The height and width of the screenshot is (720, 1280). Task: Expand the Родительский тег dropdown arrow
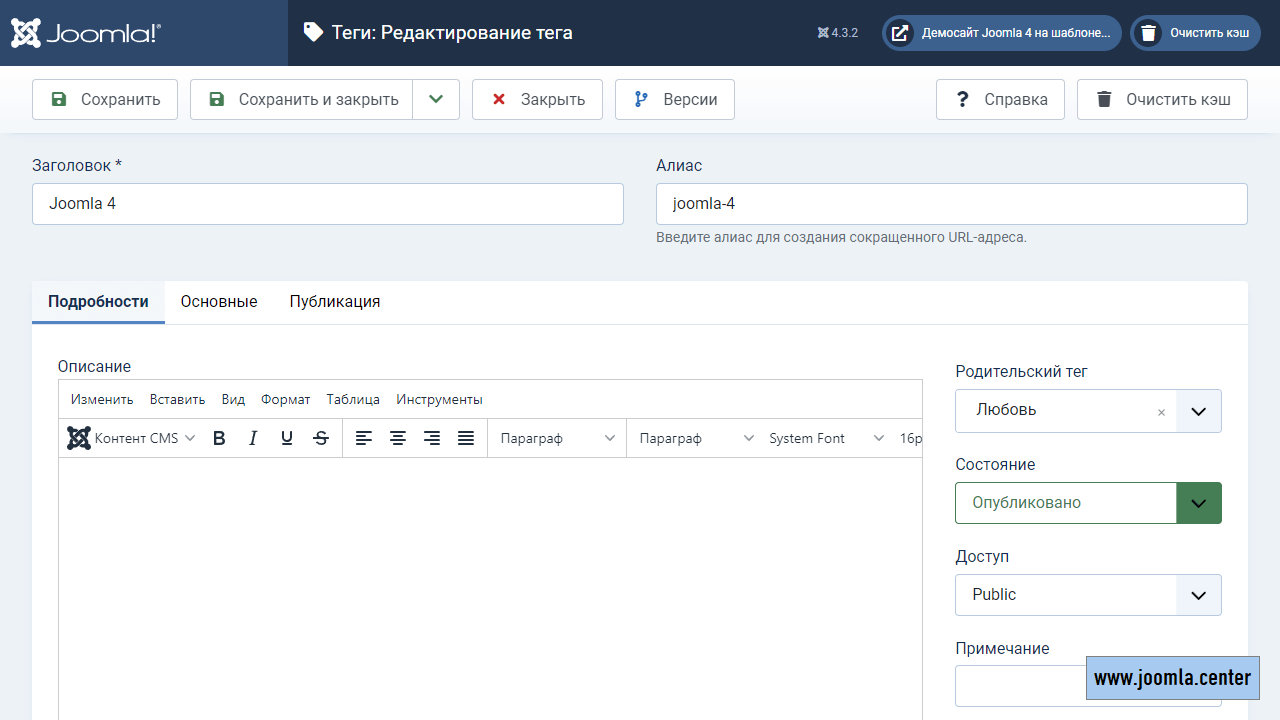click(1199, 411)
